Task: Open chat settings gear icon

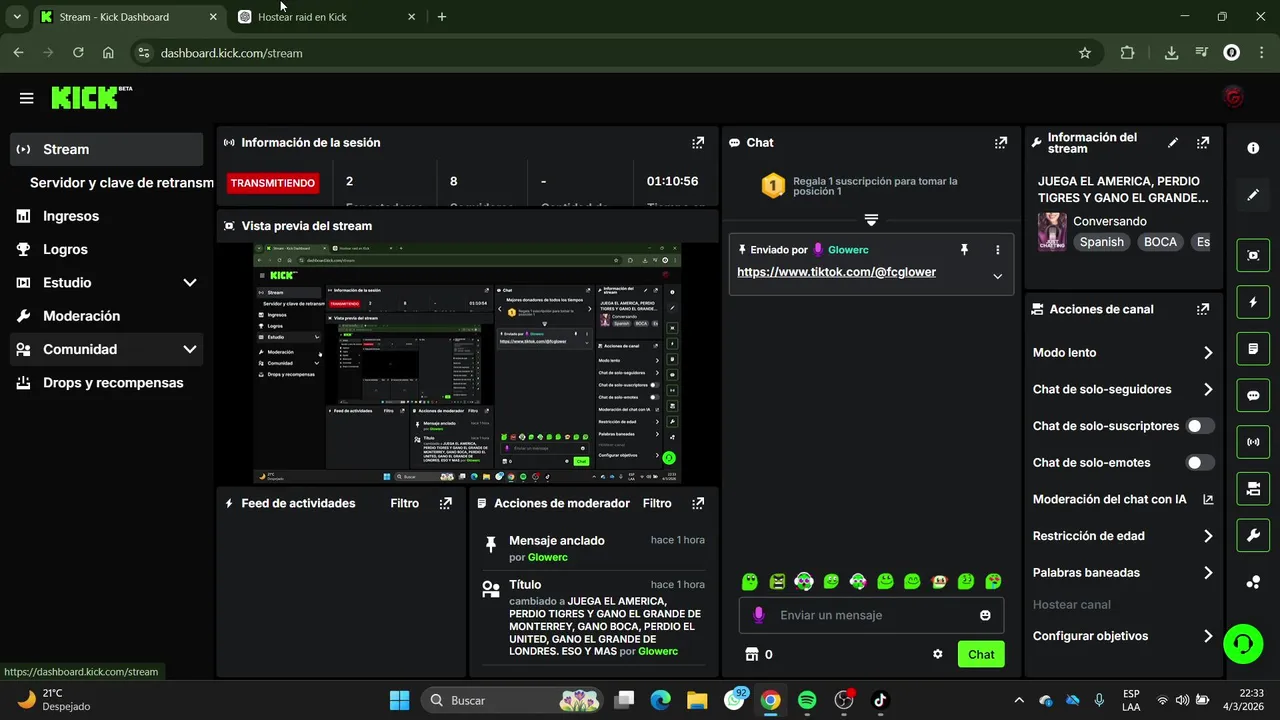Action: 938,654
